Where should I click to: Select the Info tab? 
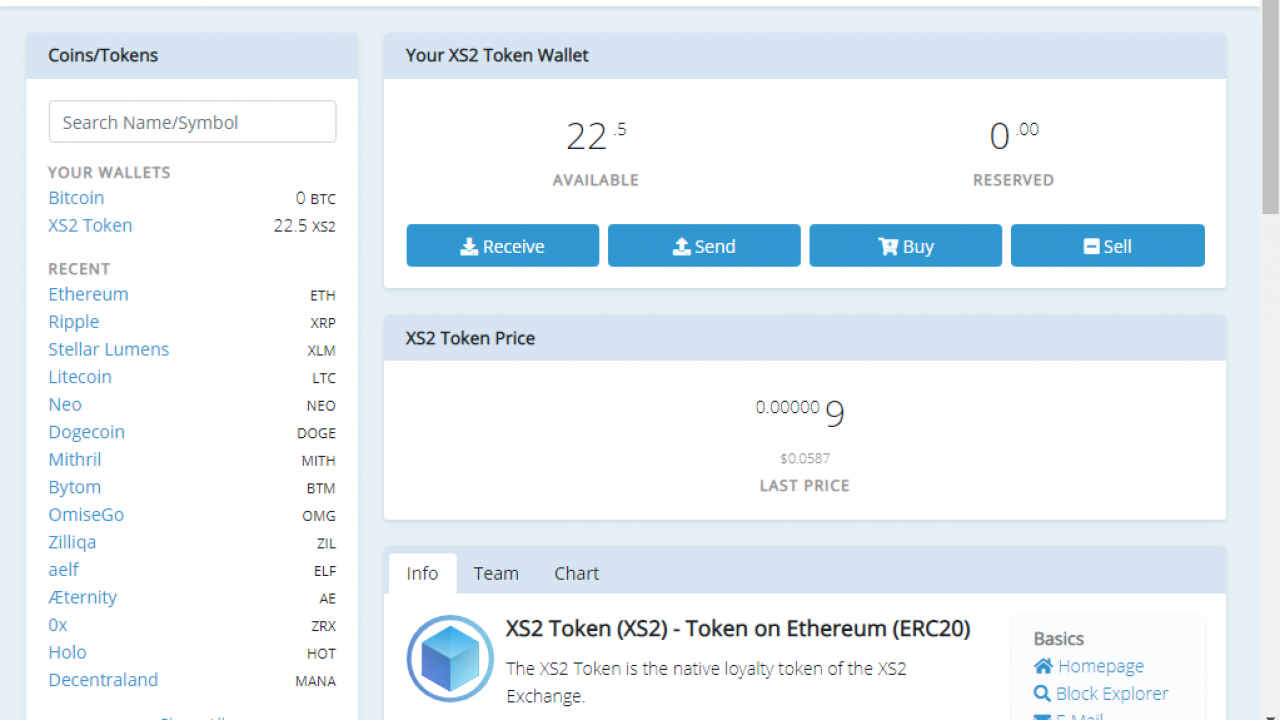[422, 573]
